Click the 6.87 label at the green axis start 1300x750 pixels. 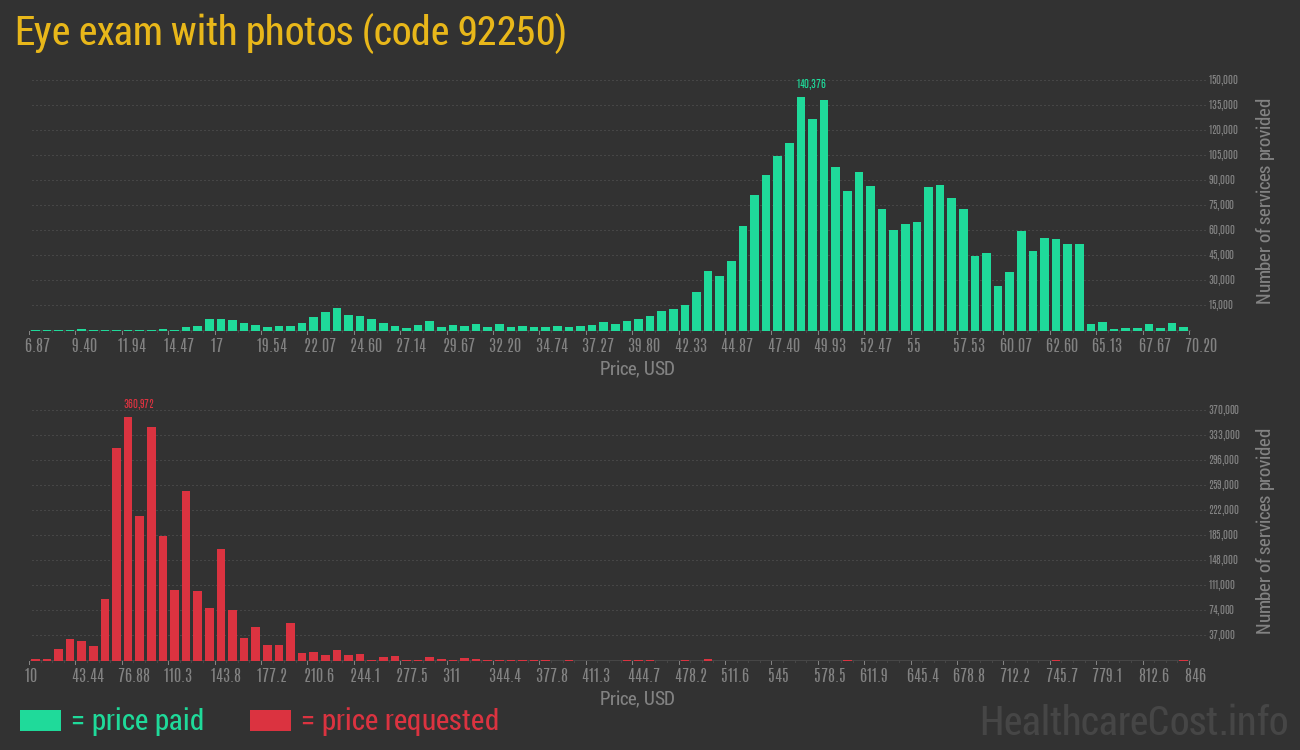coord(37,346)
